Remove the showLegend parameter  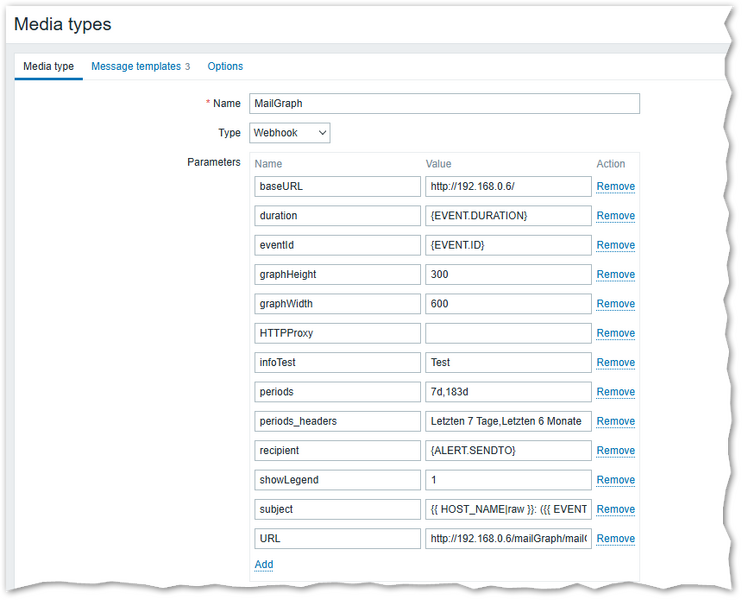point(615,480)
